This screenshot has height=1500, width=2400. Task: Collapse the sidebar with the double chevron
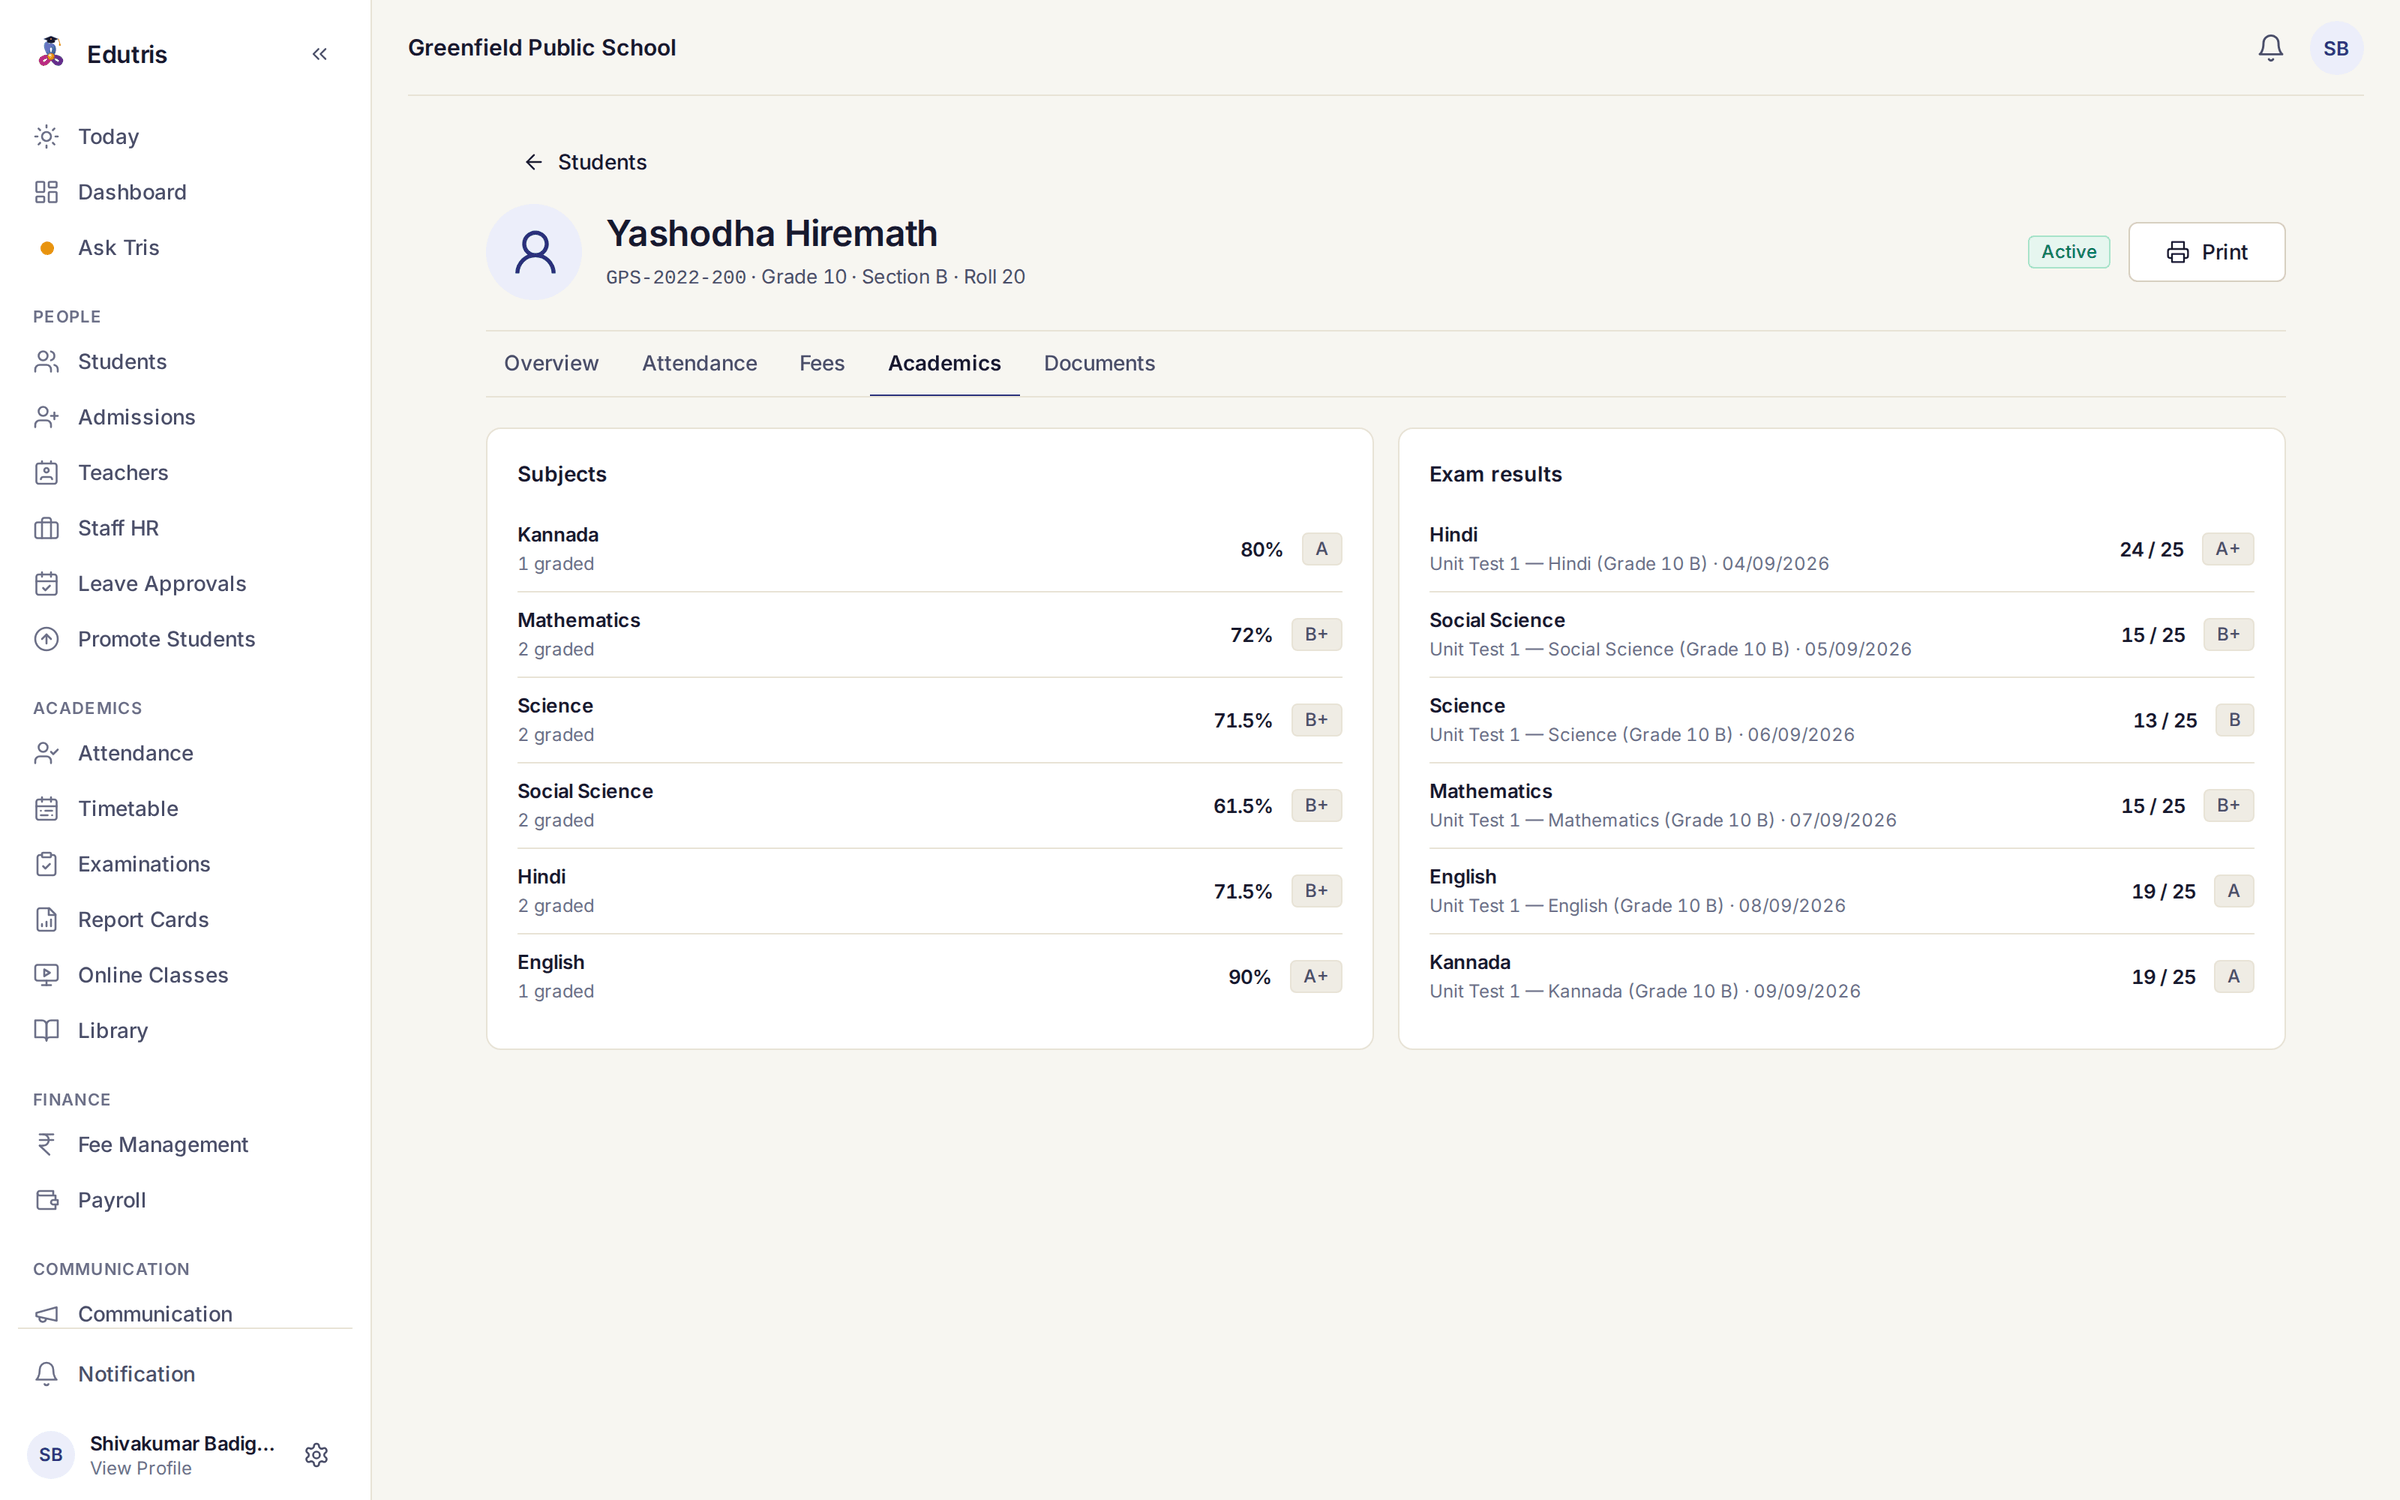pyautogui.click(x=319, y=54)
